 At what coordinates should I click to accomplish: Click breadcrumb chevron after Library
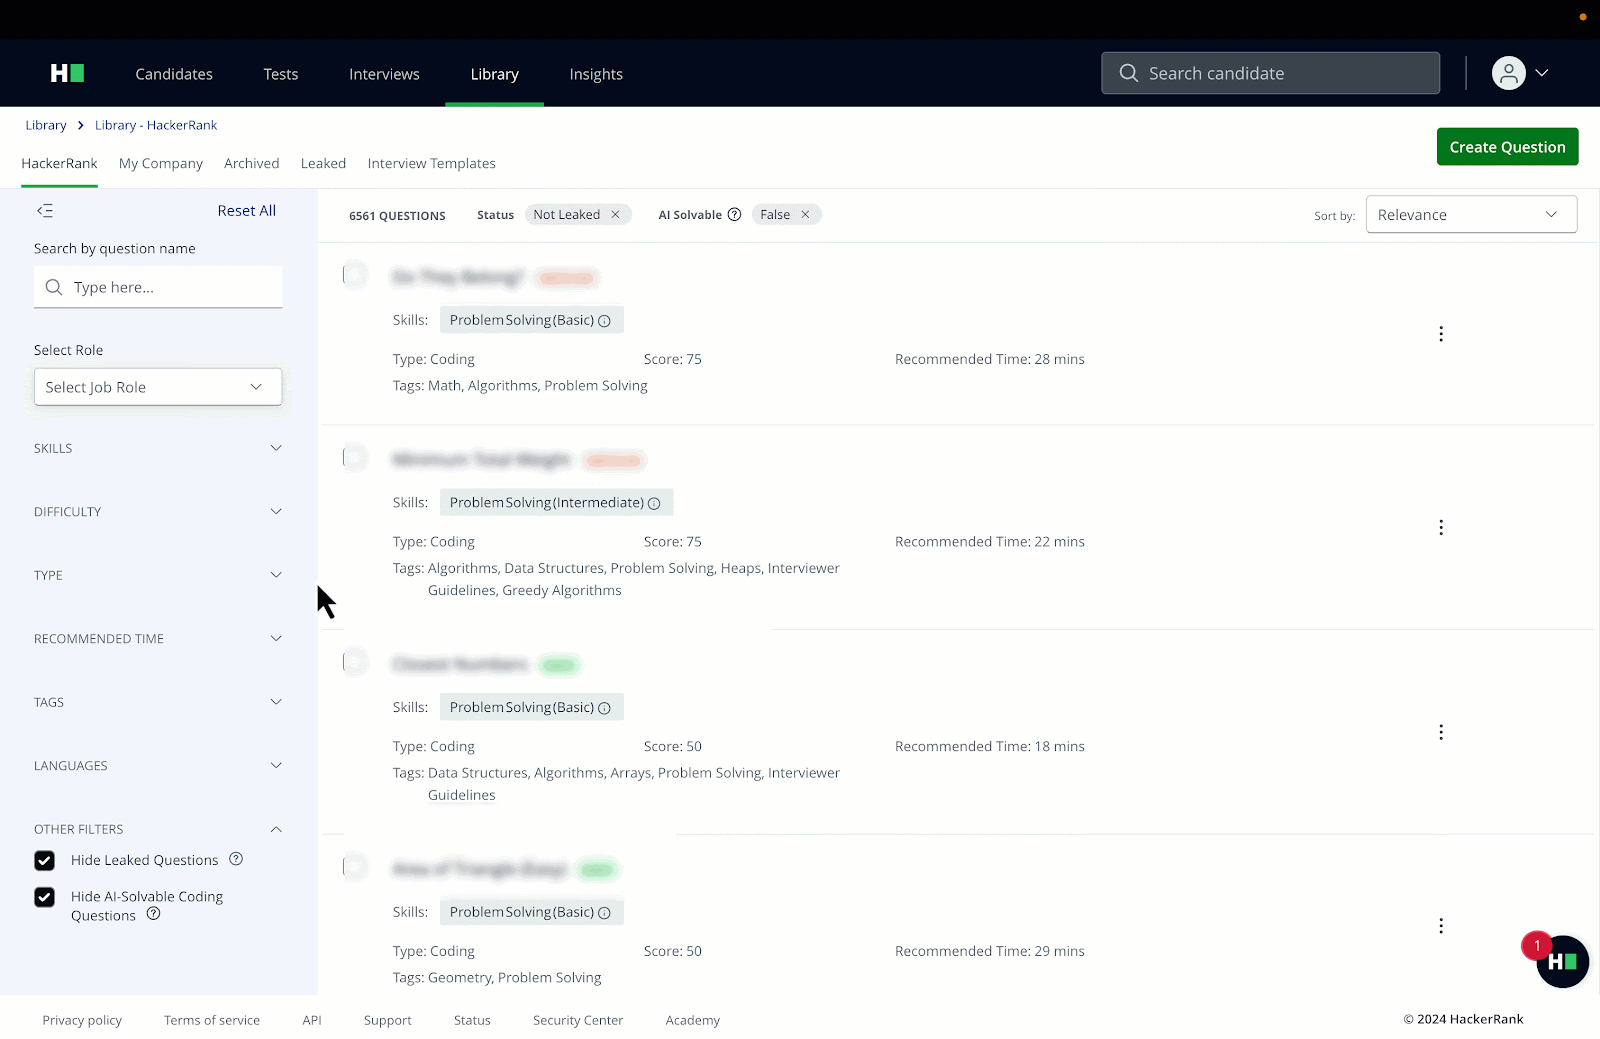click(x=80, y=125)
